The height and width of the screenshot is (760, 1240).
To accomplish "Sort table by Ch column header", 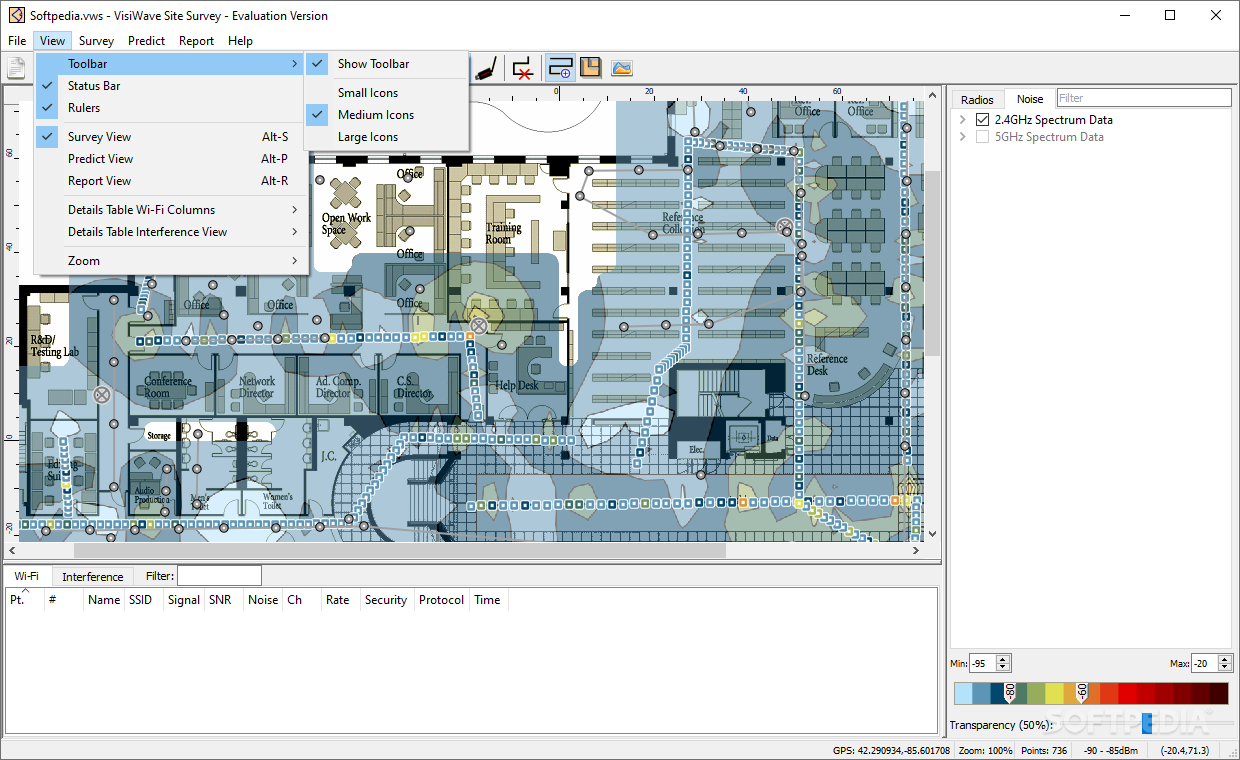I will (x=303, y=600).
